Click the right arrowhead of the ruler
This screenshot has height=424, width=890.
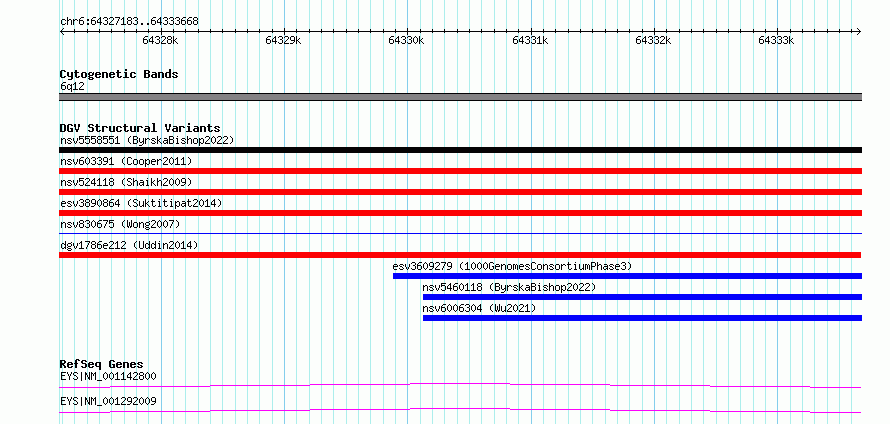pyautogui.click(x=859, y=31)
